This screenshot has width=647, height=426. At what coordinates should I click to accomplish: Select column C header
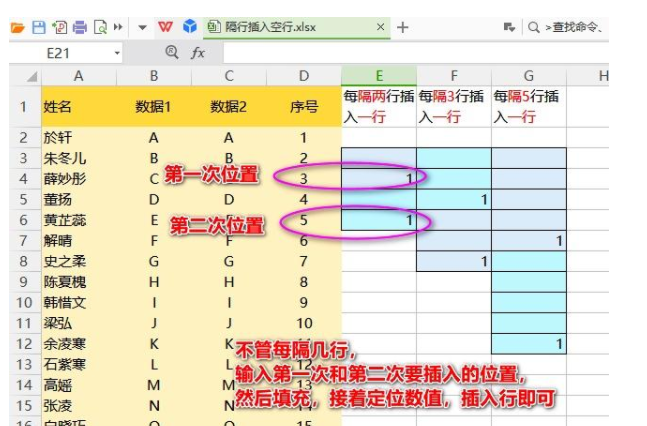229,76
